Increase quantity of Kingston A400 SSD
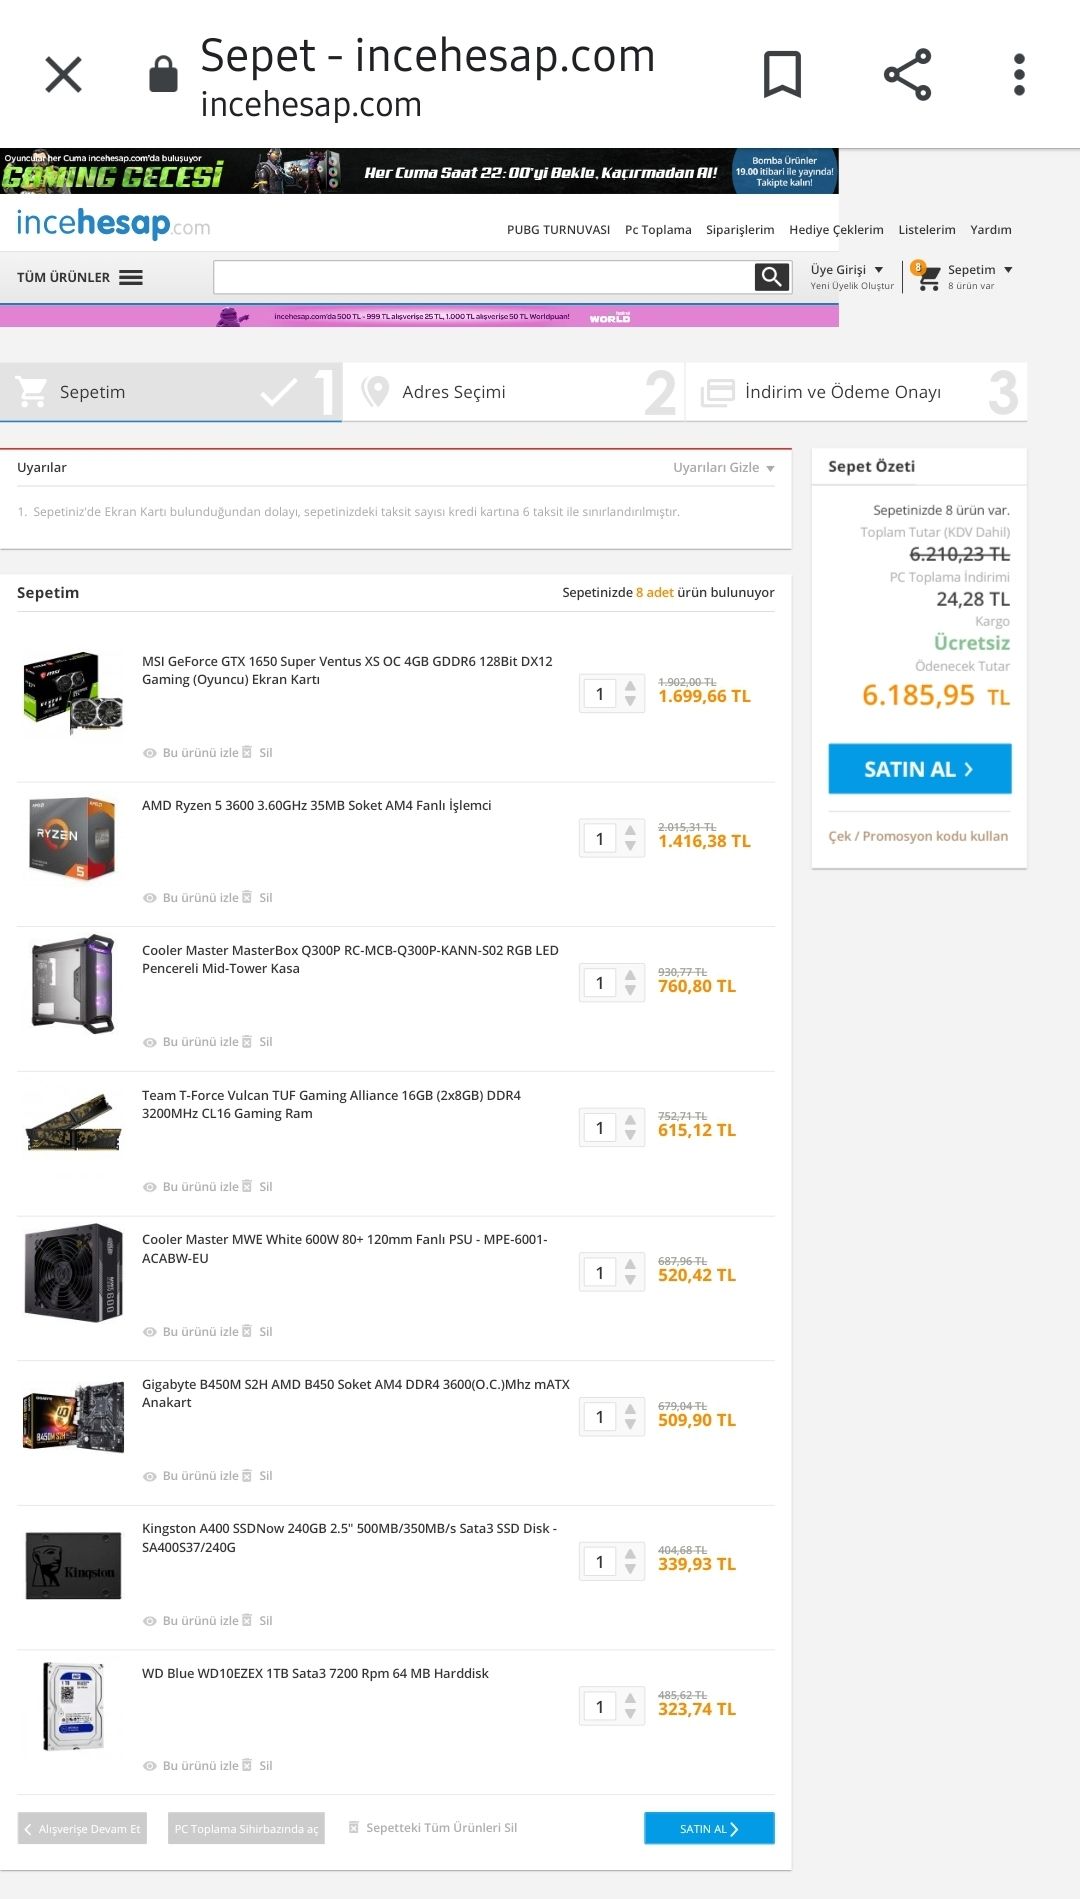The height and width of the screenshot is (1899, 1080). (x=630, y=1554)
